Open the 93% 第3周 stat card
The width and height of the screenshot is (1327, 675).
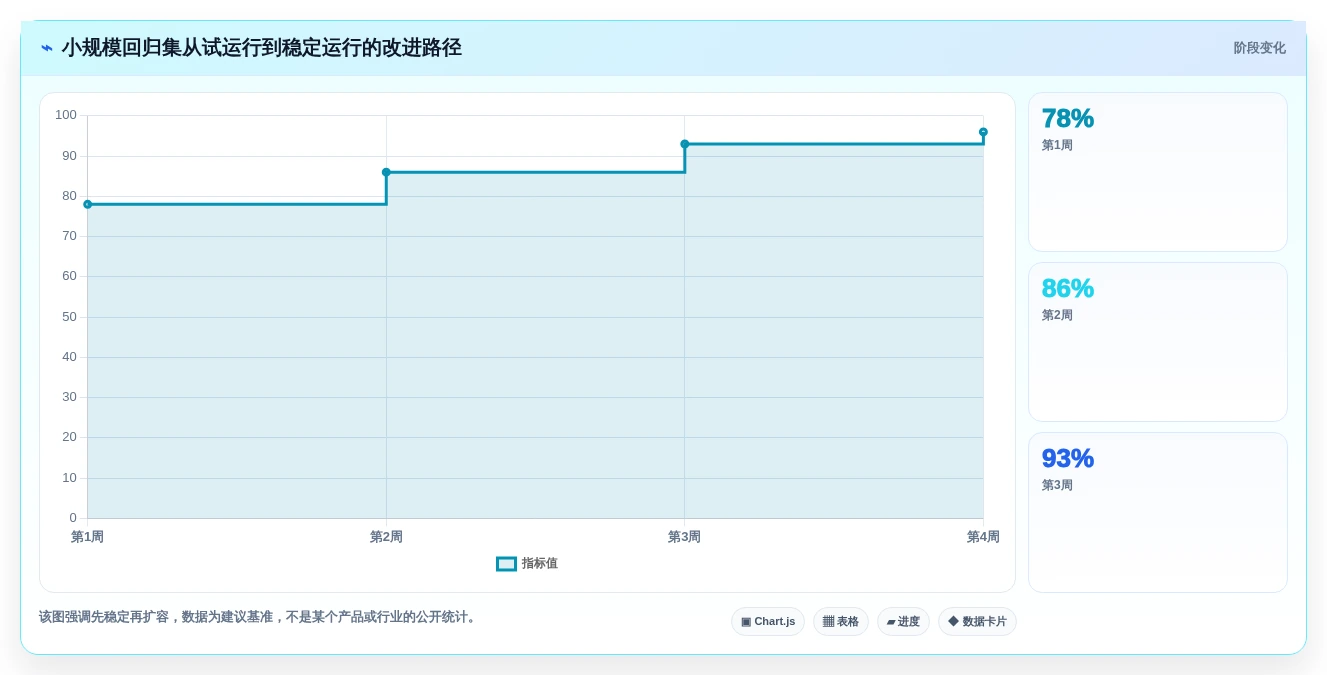pyautogui.click(x=1158, y=512)
